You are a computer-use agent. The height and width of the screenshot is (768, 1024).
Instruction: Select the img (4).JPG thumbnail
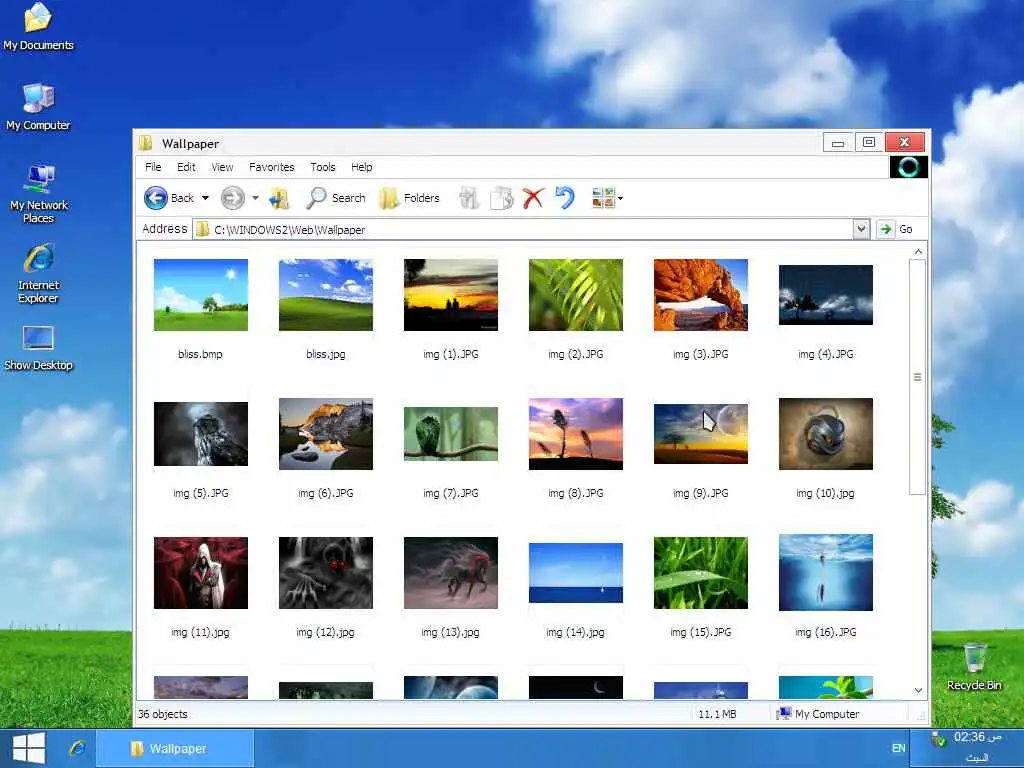coord(826,295)
